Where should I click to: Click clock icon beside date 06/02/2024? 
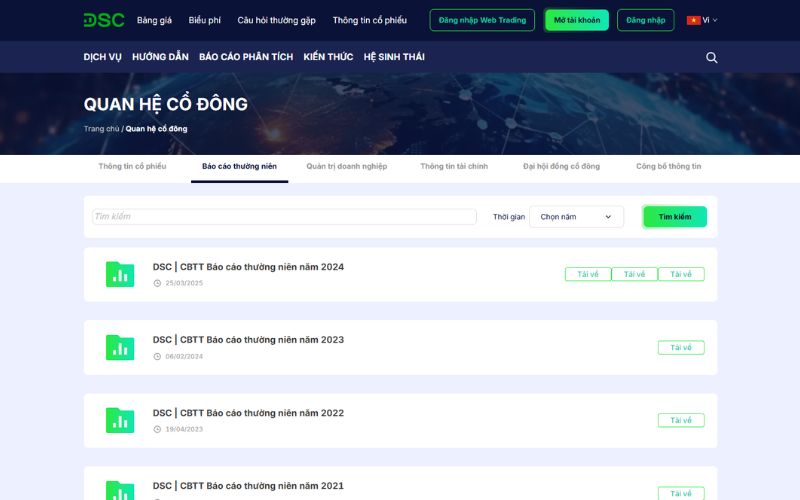click(x=157, y=356)
